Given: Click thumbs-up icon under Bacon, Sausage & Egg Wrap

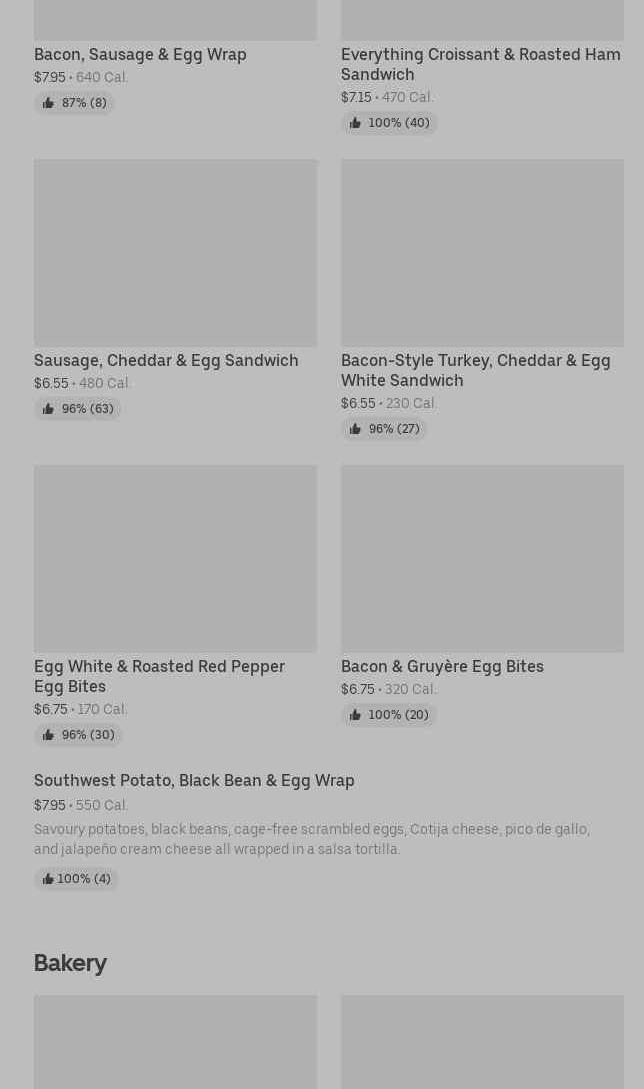Looking at the screenshot, I should click(48, 103).
